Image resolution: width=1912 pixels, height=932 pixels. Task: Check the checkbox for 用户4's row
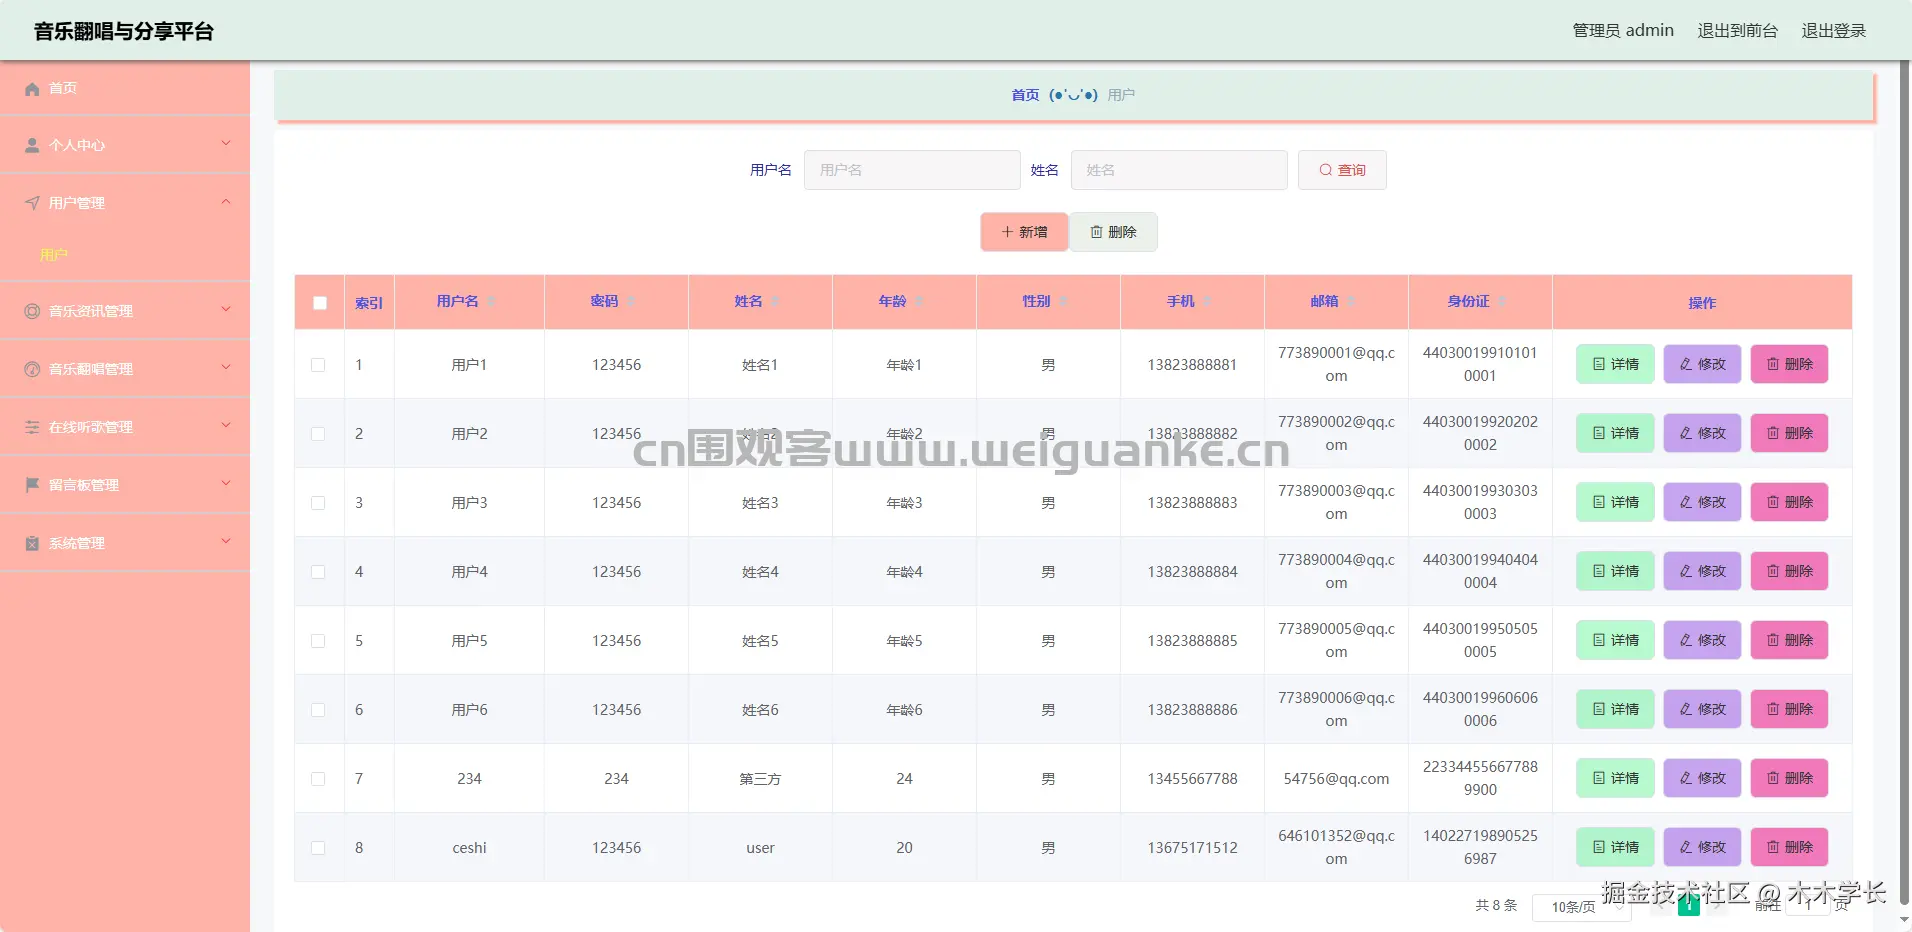pyautogui.click(x=318, y=572)
